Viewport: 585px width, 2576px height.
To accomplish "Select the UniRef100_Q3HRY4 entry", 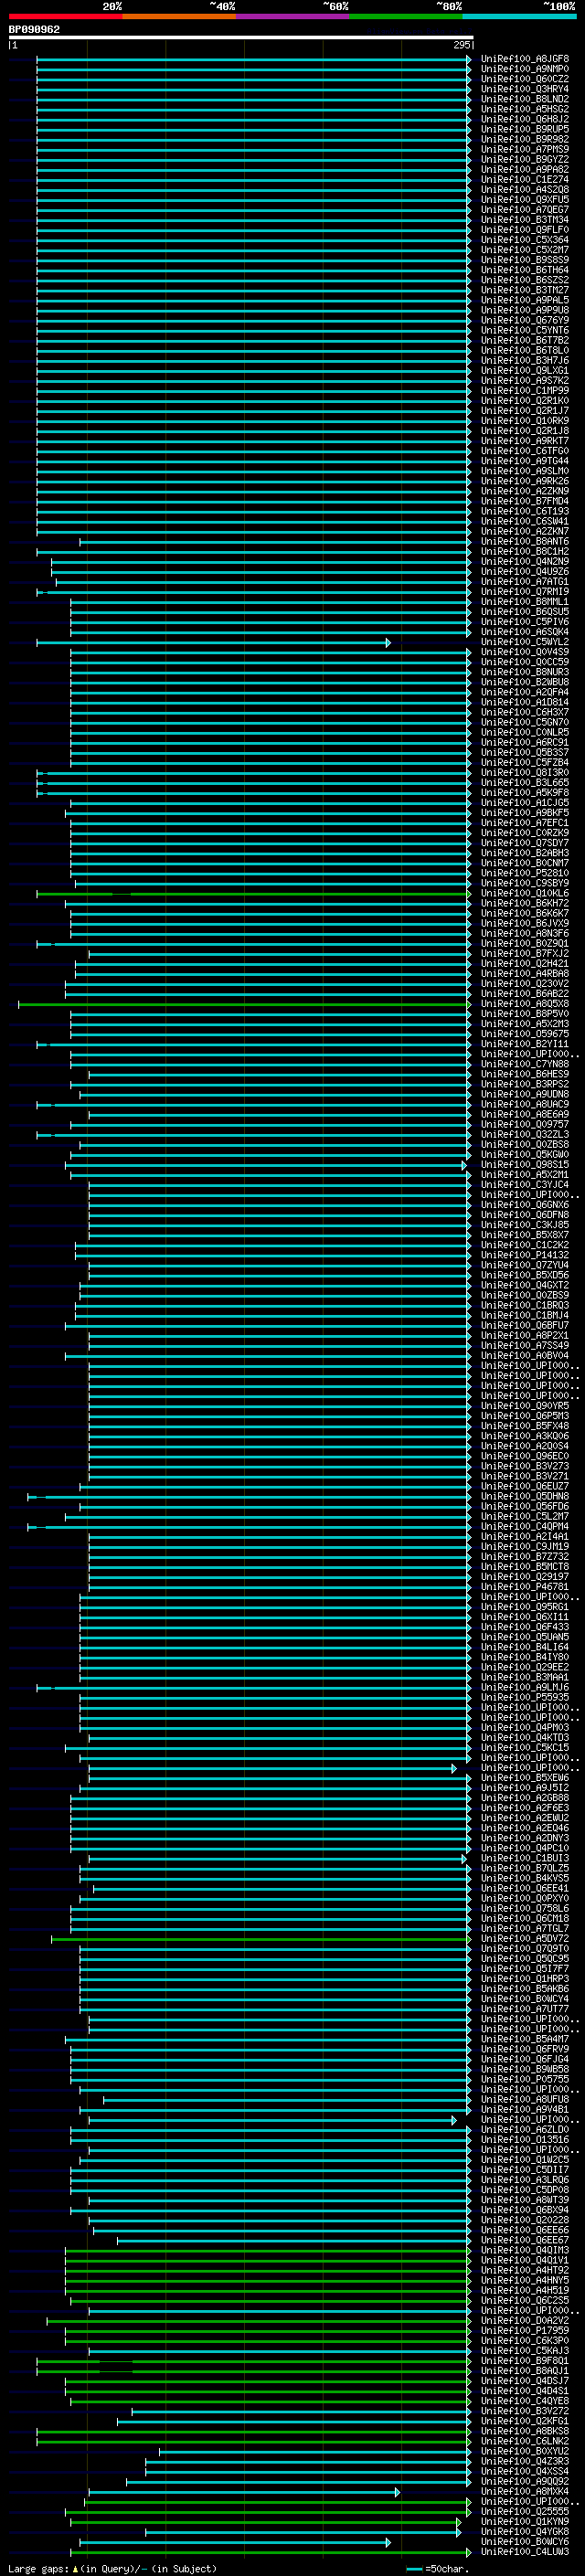I will pyautogui.click(x=524, y=89).
